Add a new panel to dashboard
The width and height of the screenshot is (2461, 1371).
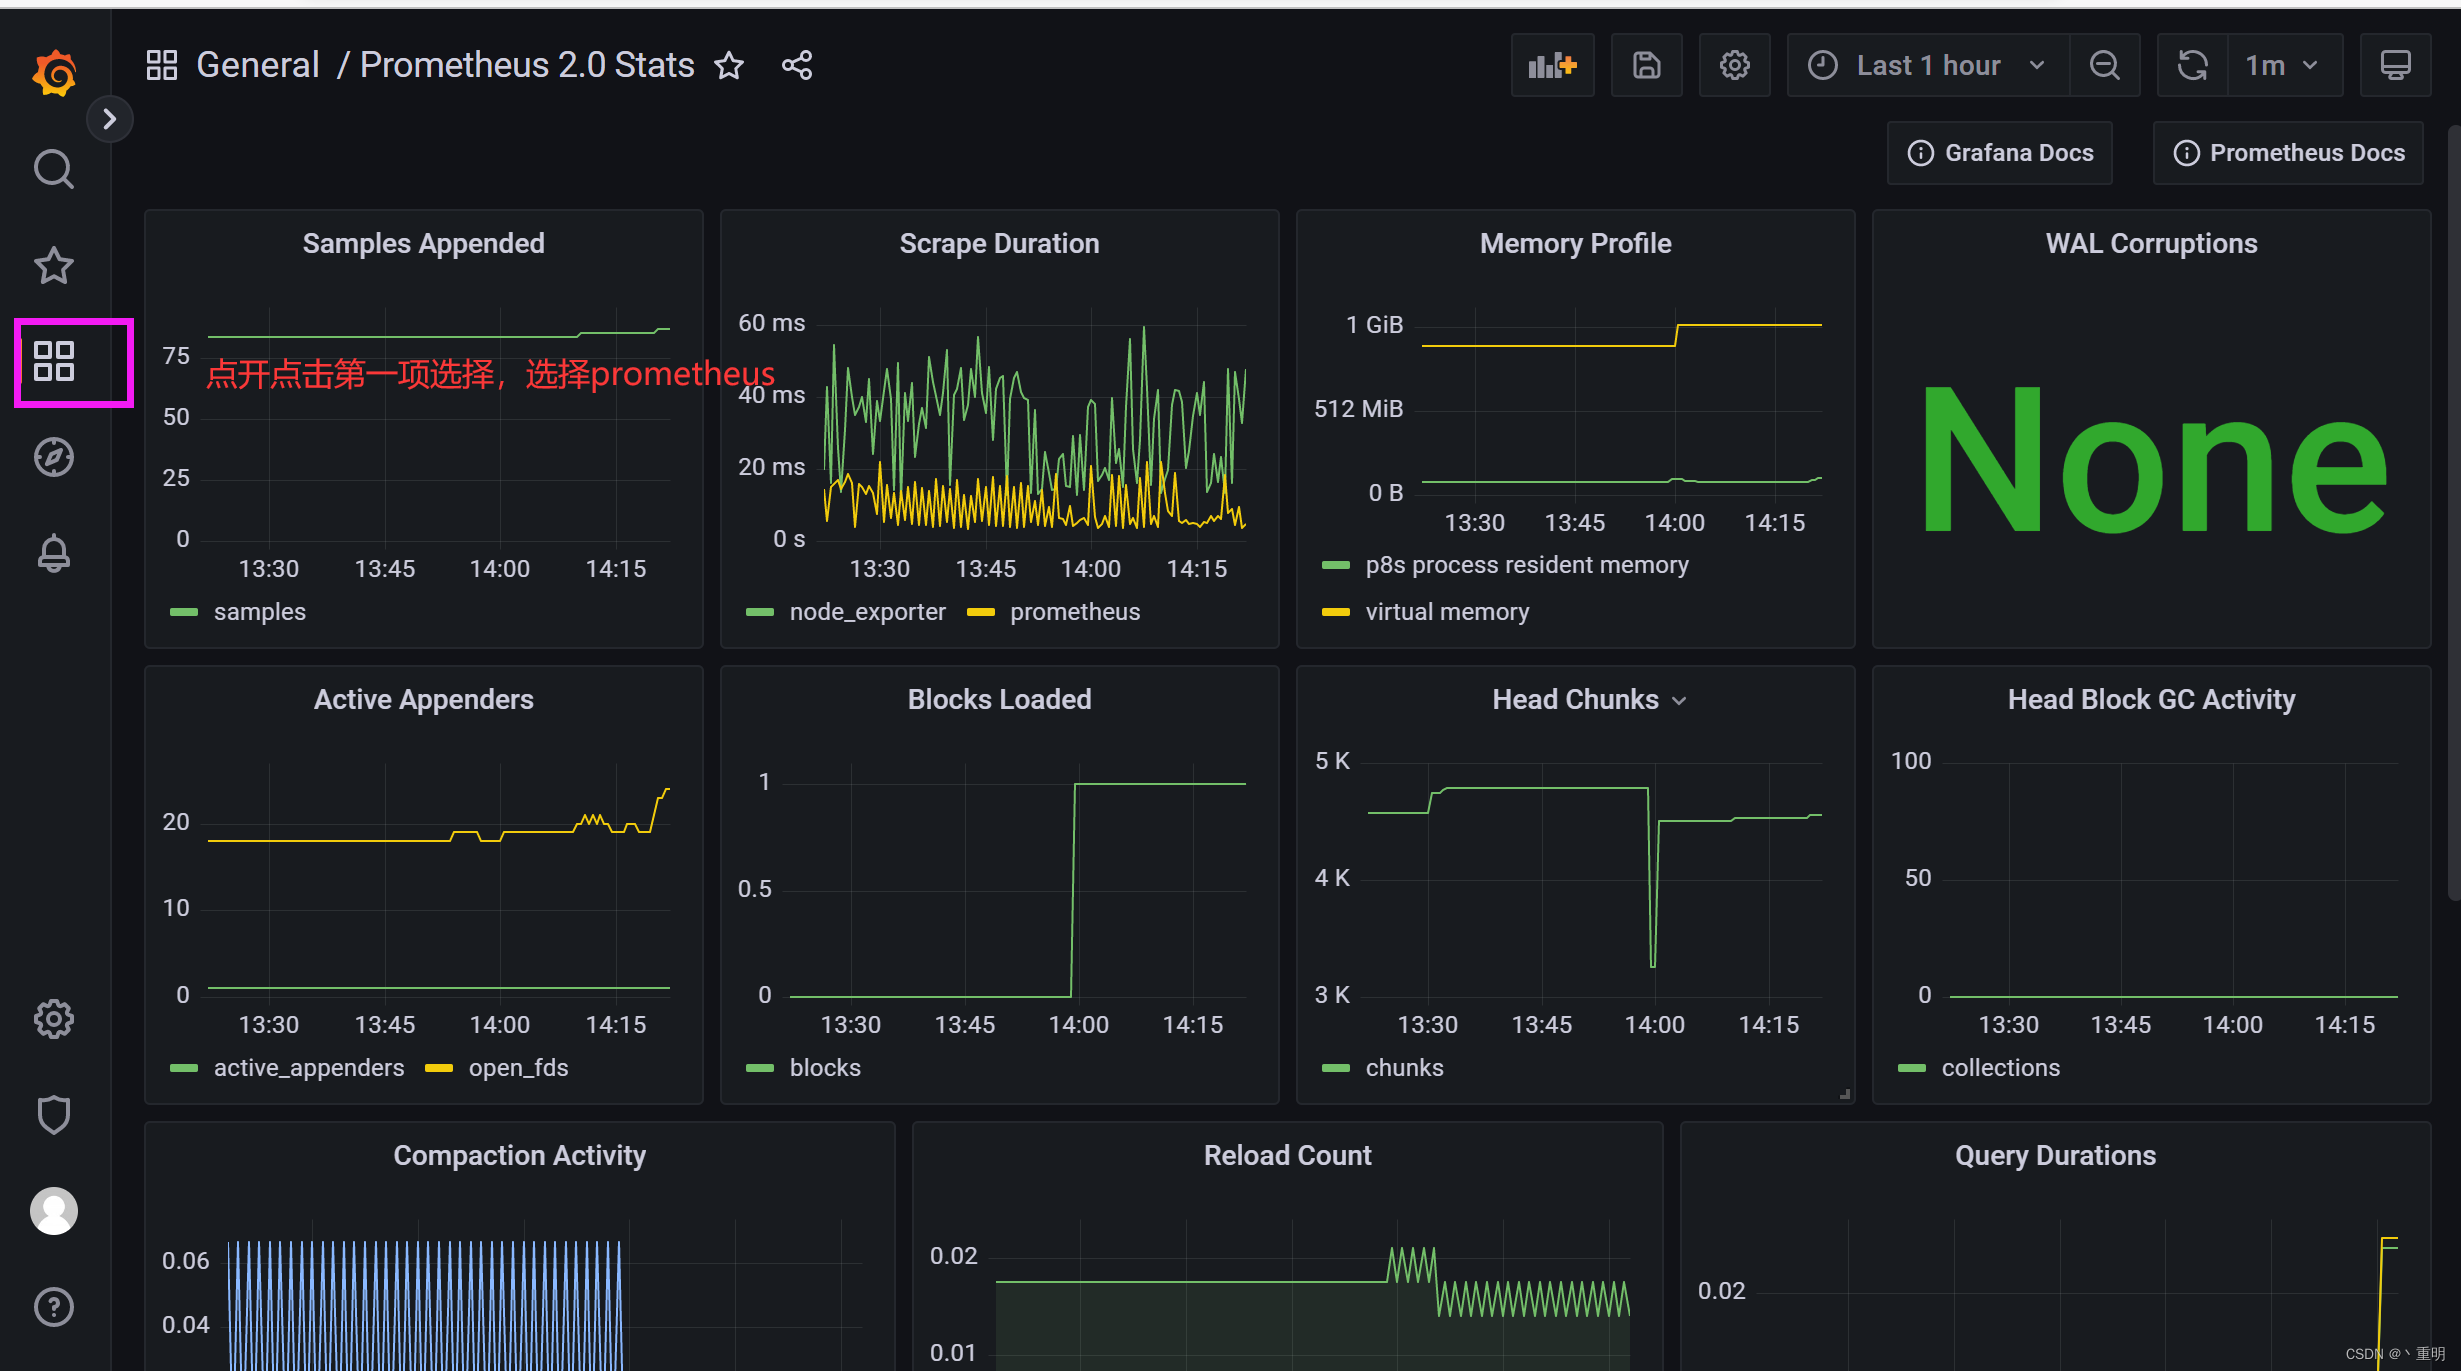1553,66
